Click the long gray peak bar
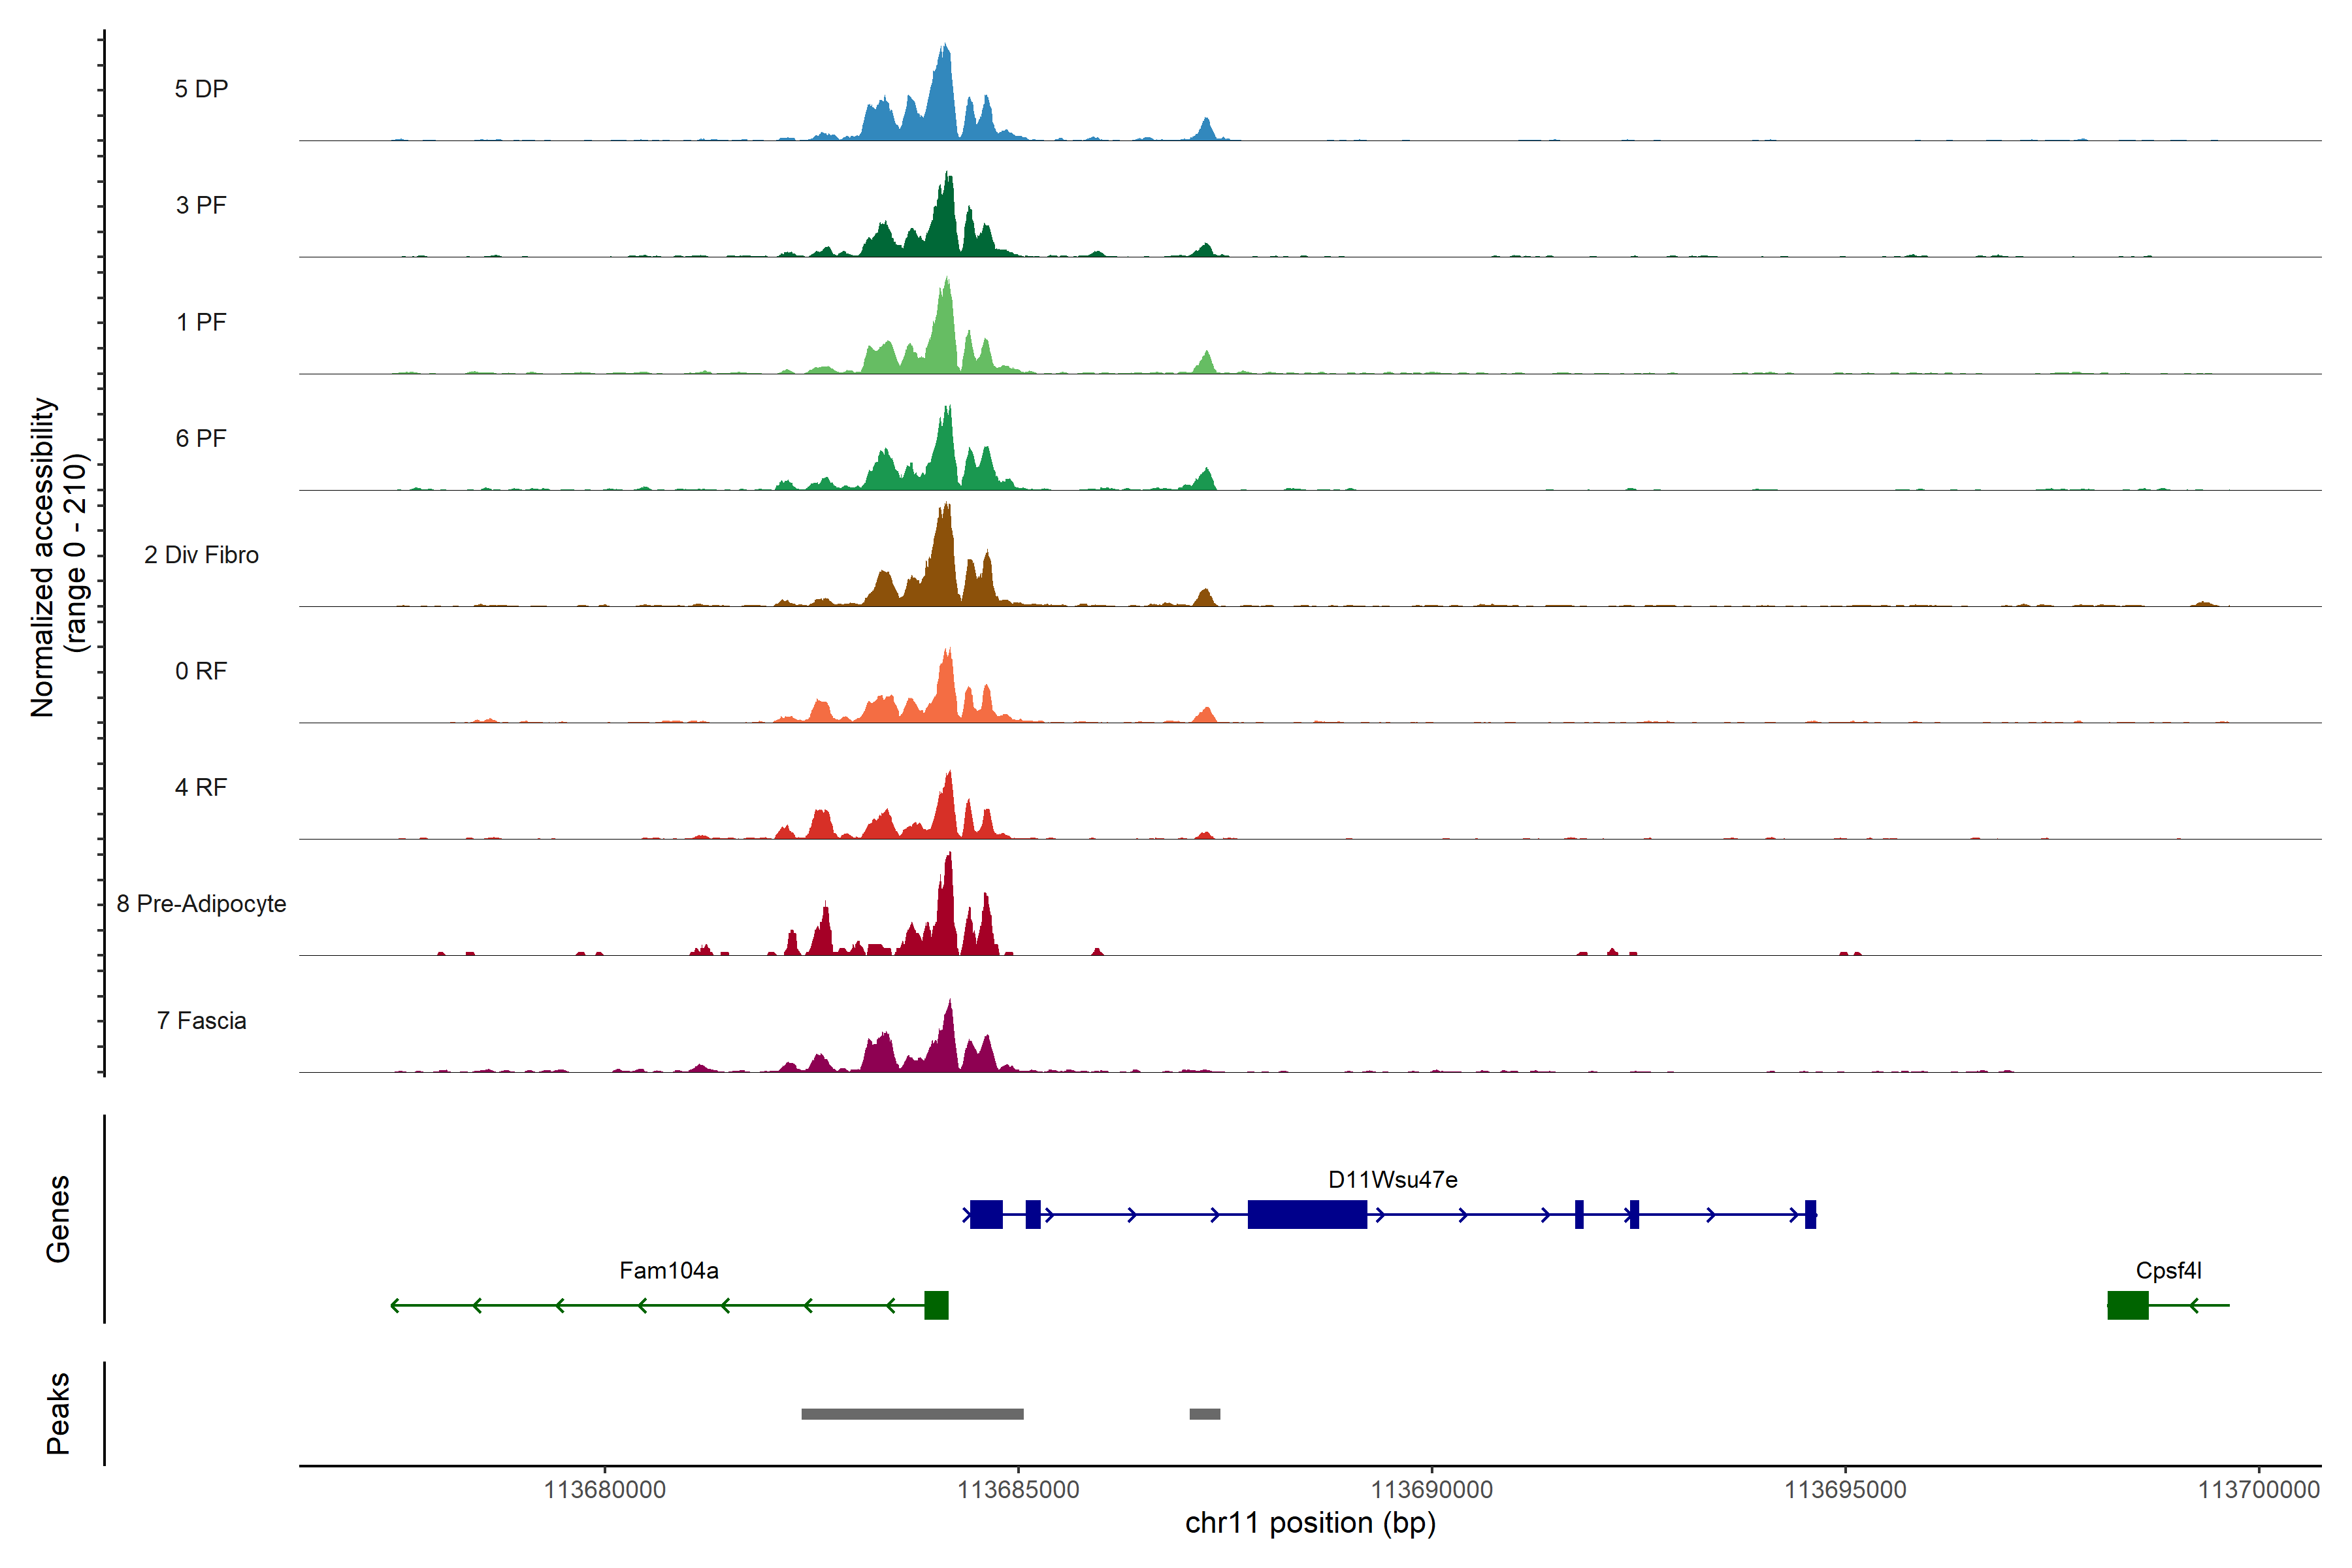This screenshot has width=2352, height=1568. click(912, 1414)
